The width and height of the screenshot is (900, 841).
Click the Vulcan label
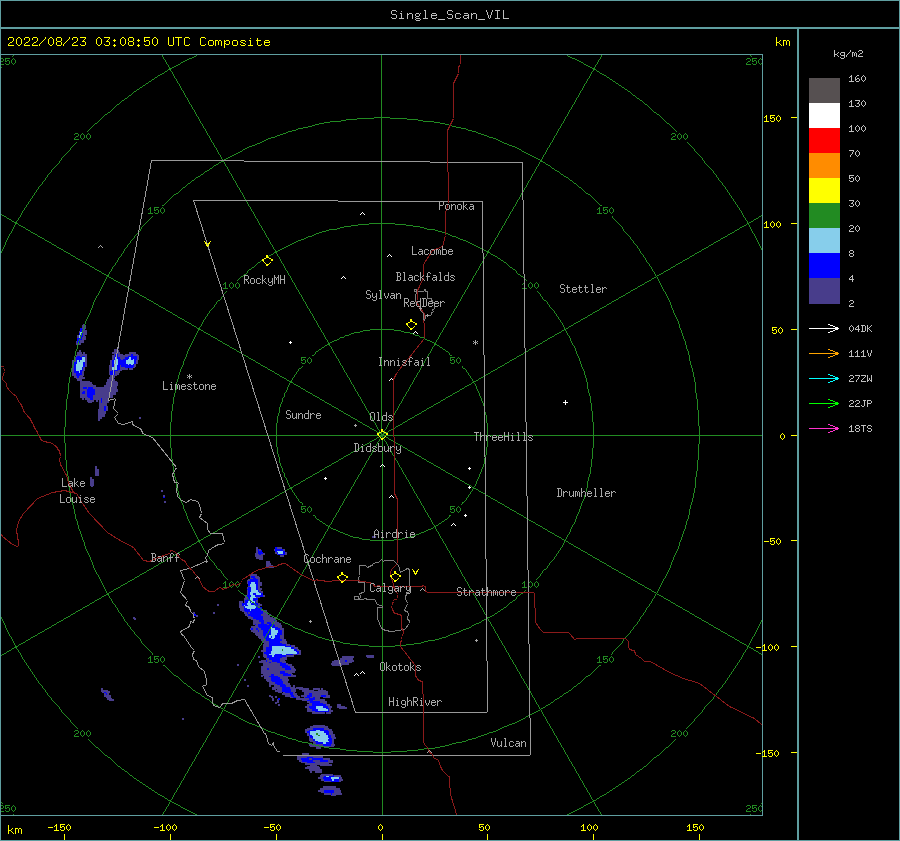(509, 743)
